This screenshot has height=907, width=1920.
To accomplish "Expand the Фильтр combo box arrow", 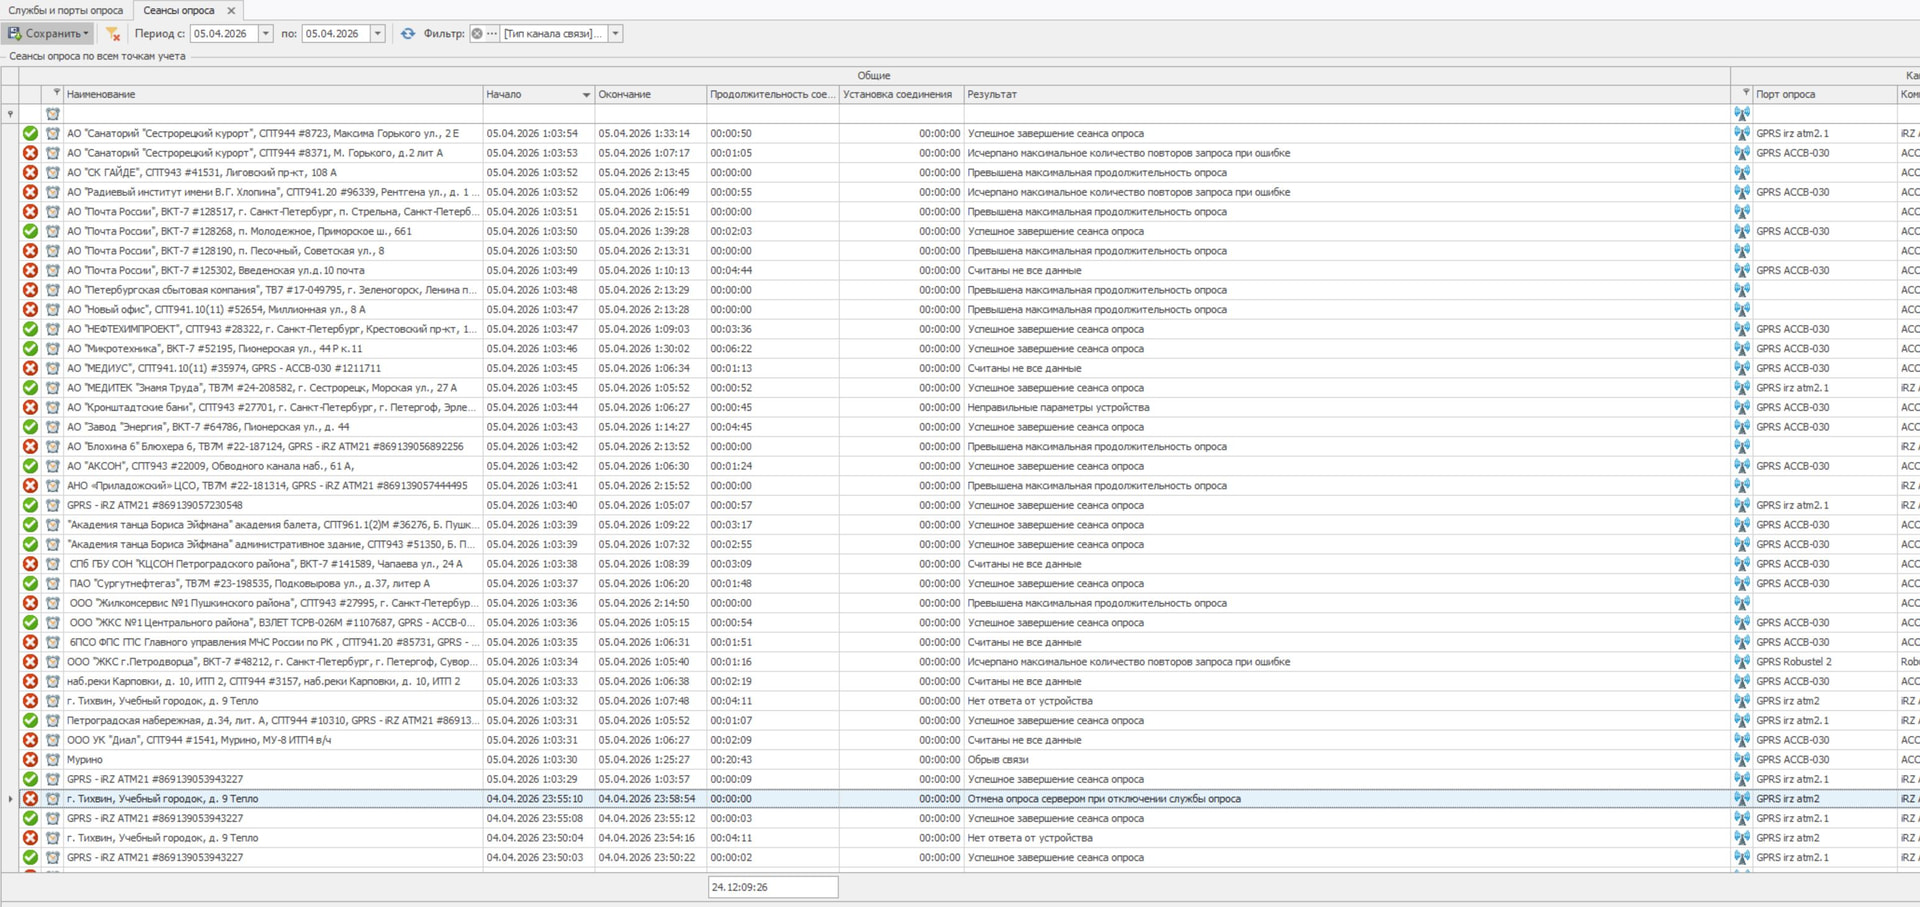I will click(x=616, y=34).
